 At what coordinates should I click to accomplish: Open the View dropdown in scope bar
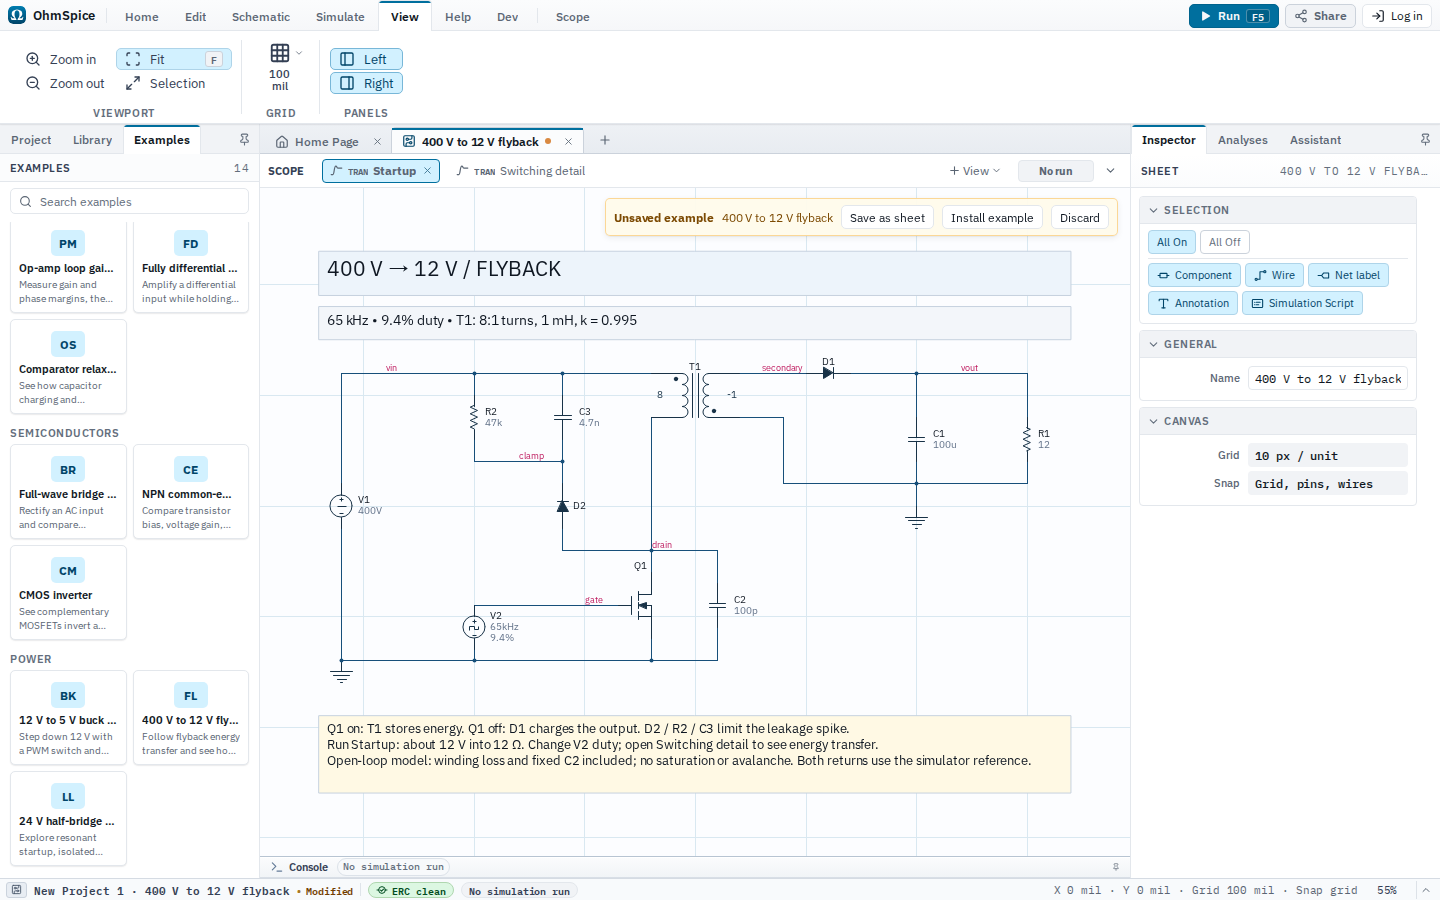pos(974,171)
